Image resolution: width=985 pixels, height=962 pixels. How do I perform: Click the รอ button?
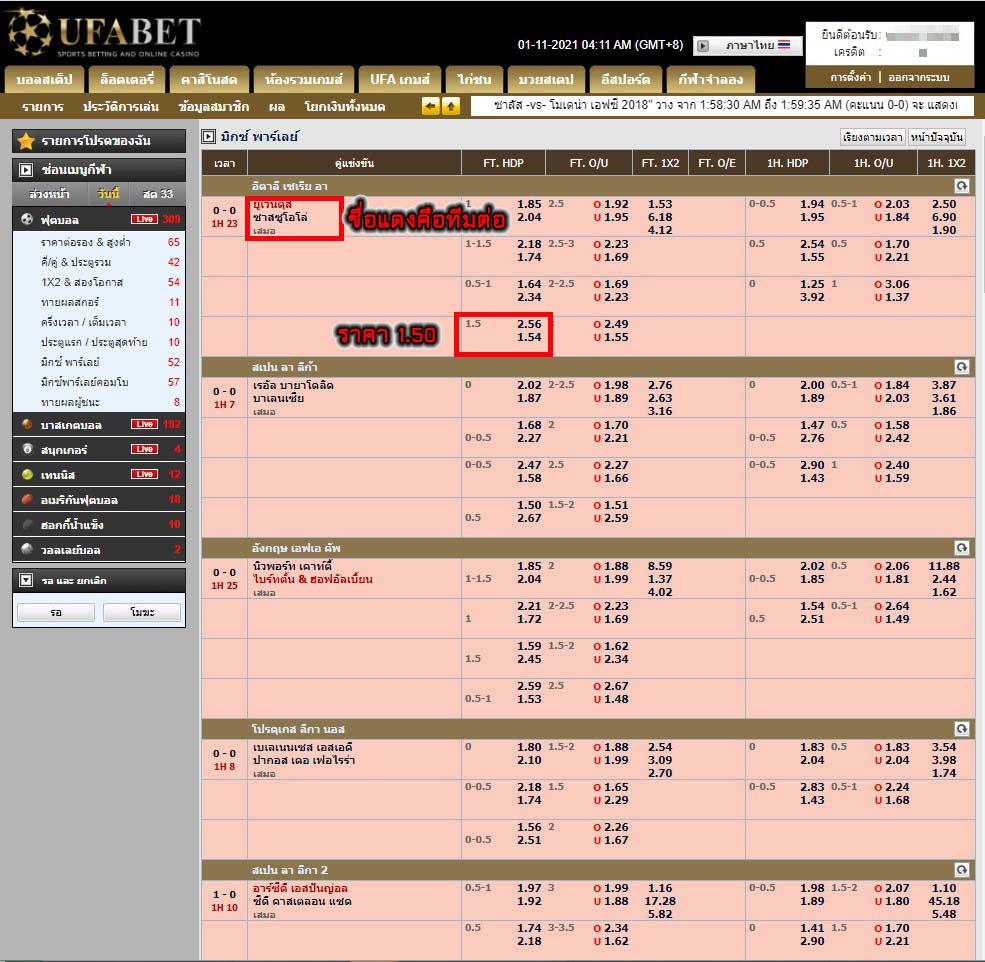(x=56, y=612)
